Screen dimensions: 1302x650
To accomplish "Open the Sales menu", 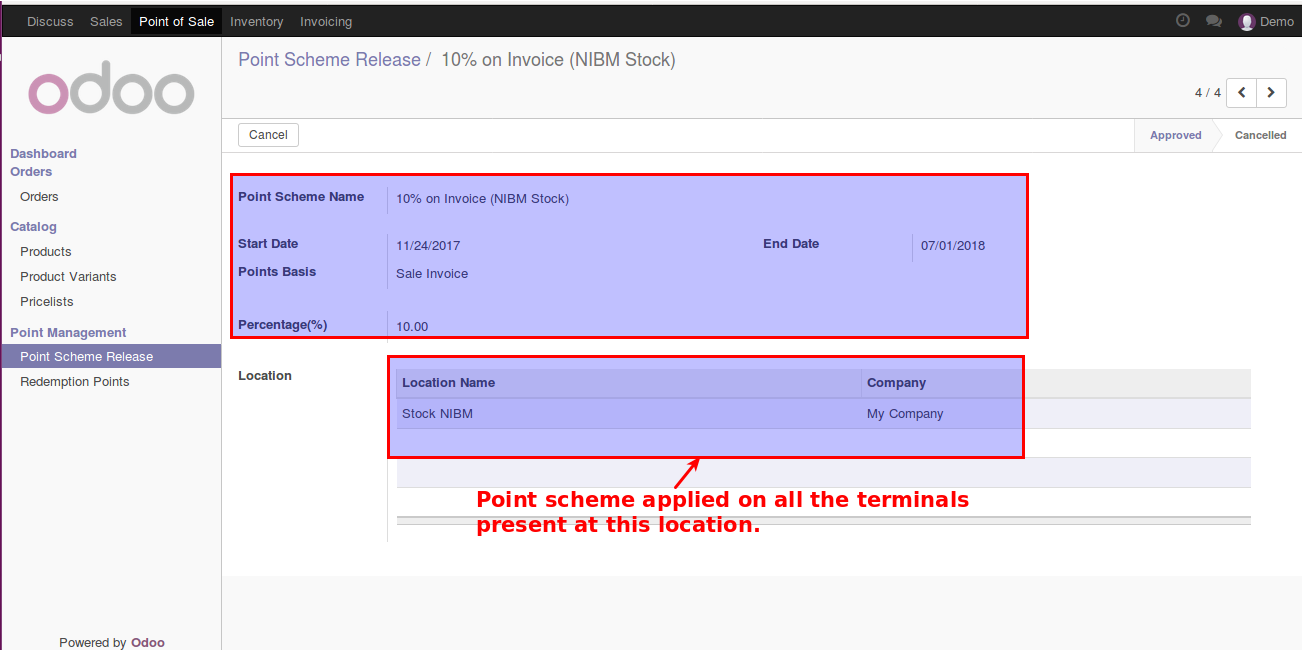I will click(106, 21).
